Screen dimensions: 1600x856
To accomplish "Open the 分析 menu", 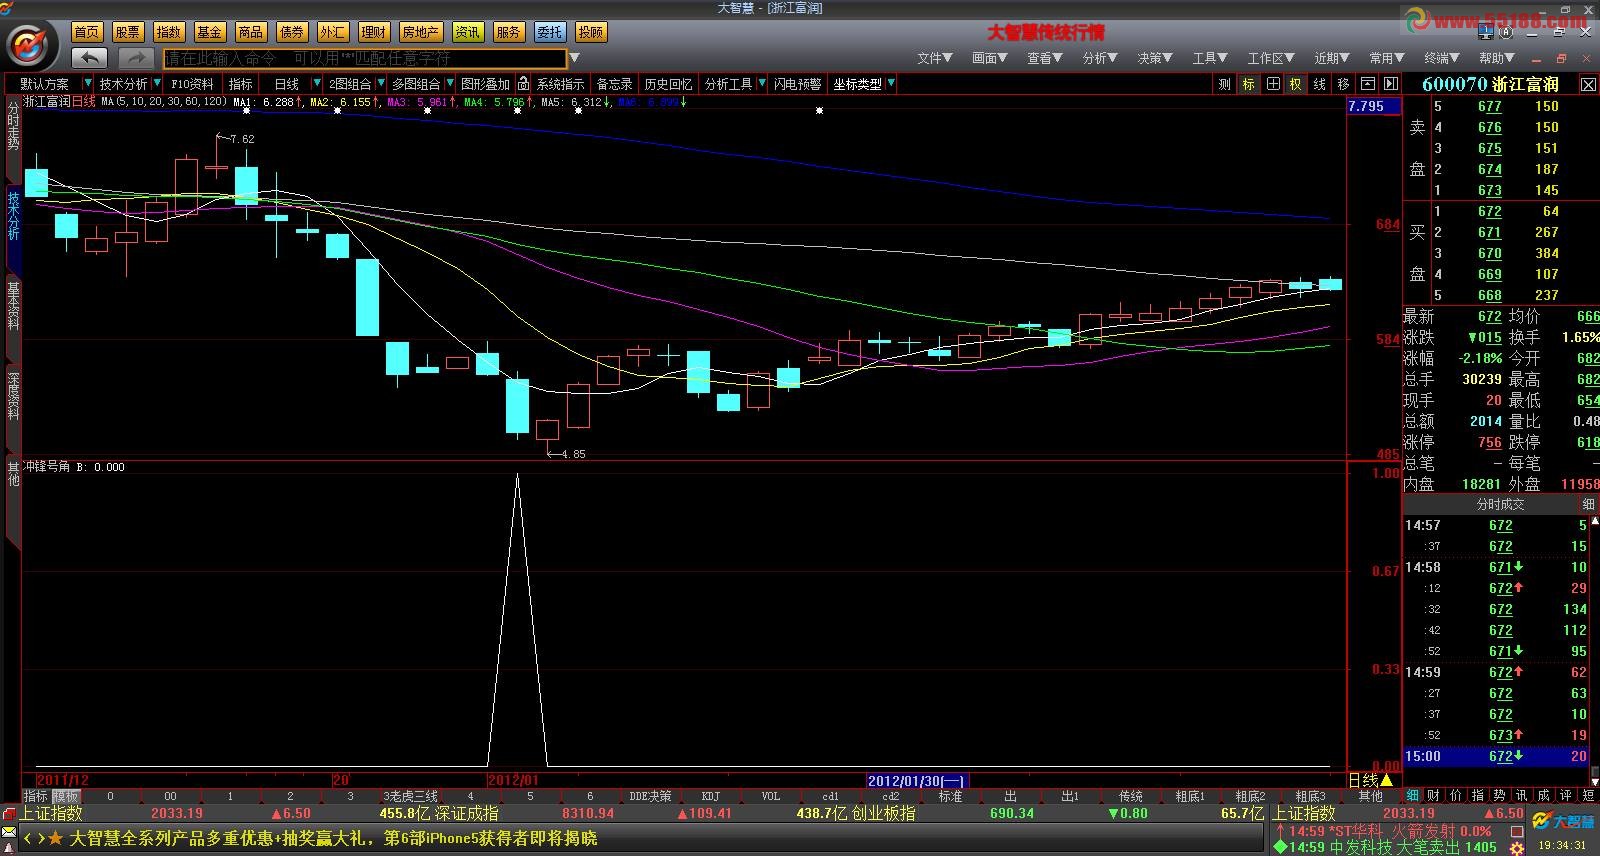I will coord(1099,58).
